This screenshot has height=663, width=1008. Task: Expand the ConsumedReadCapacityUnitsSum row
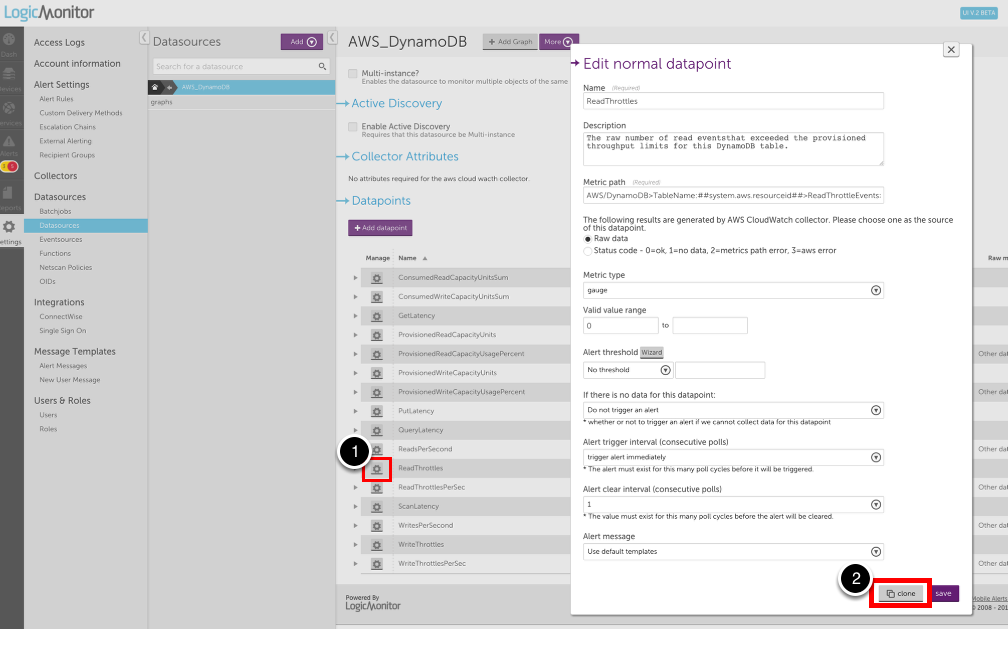(x=355, y=277)
